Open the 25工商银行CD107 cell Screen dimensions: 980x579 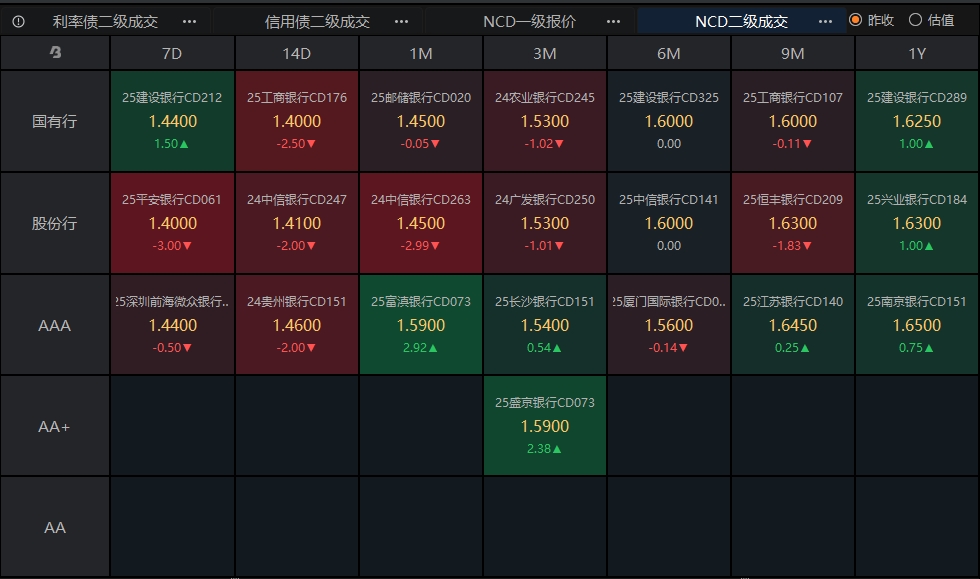pyautogui.click(x=792, y=121)
